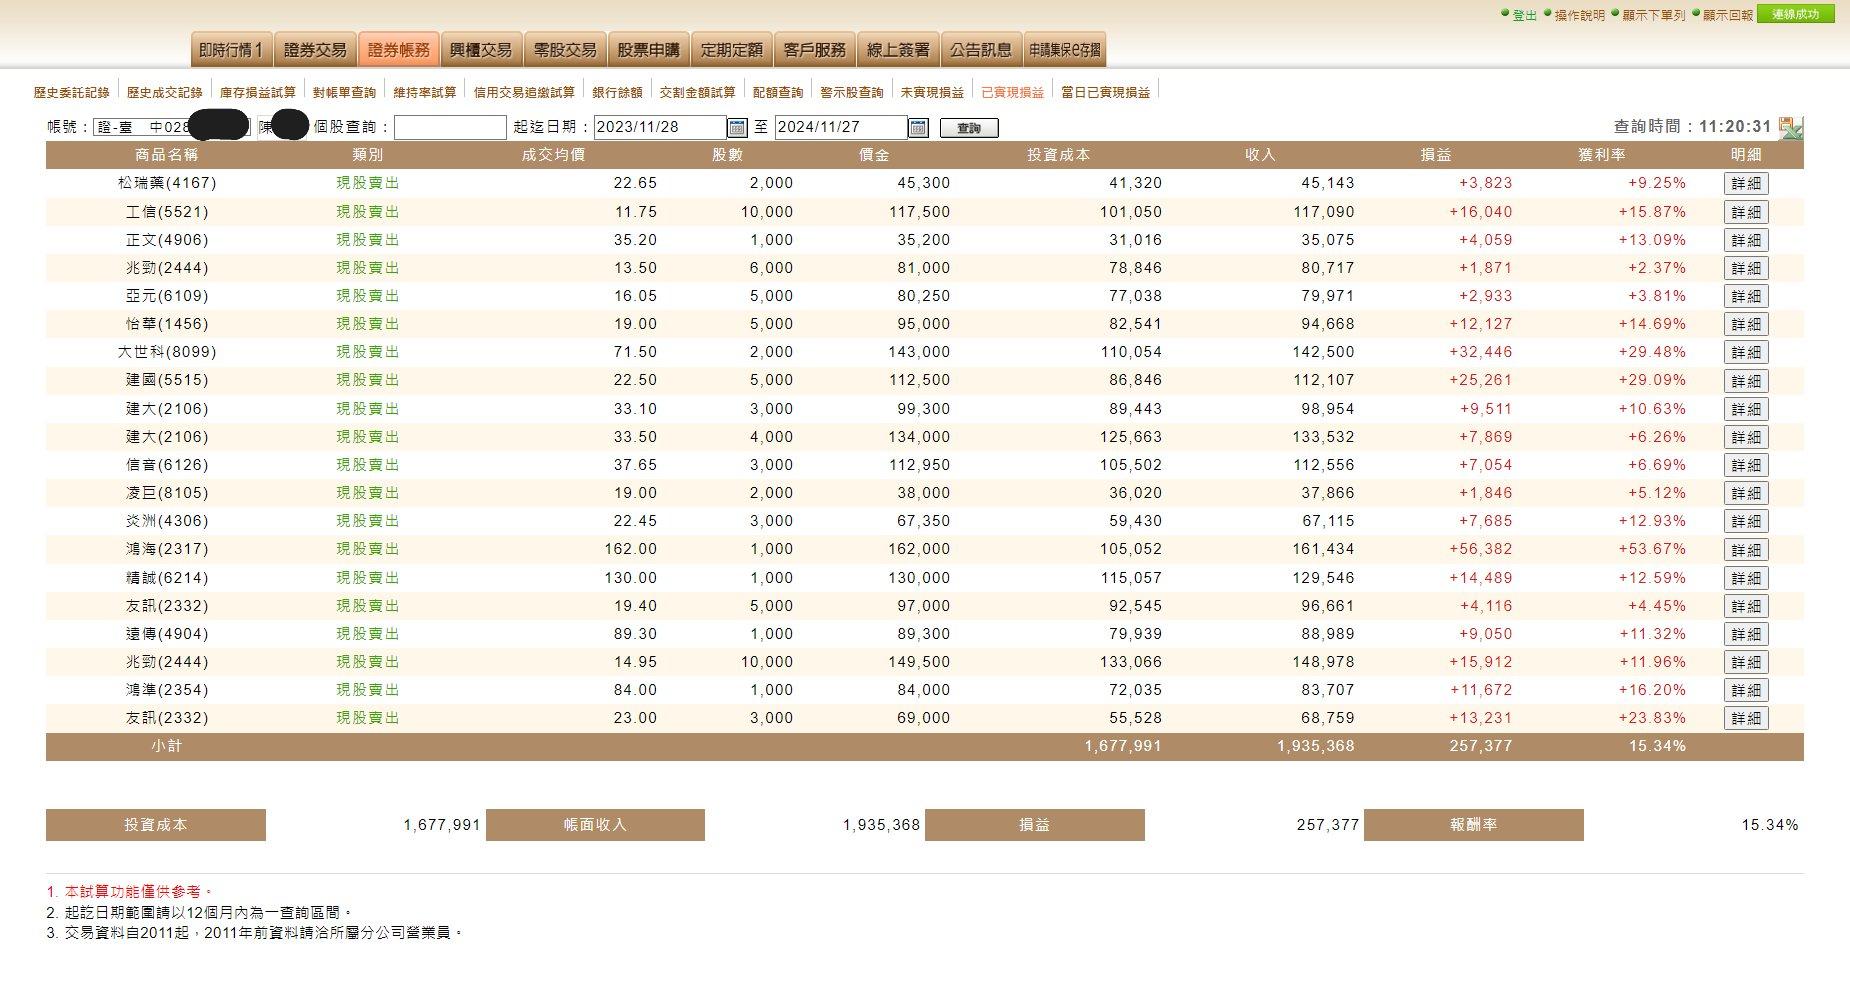Viewport: 1850px width, 997px height.
Task: Click 登出 logout link at top
Action: (x=1524, y=15)
